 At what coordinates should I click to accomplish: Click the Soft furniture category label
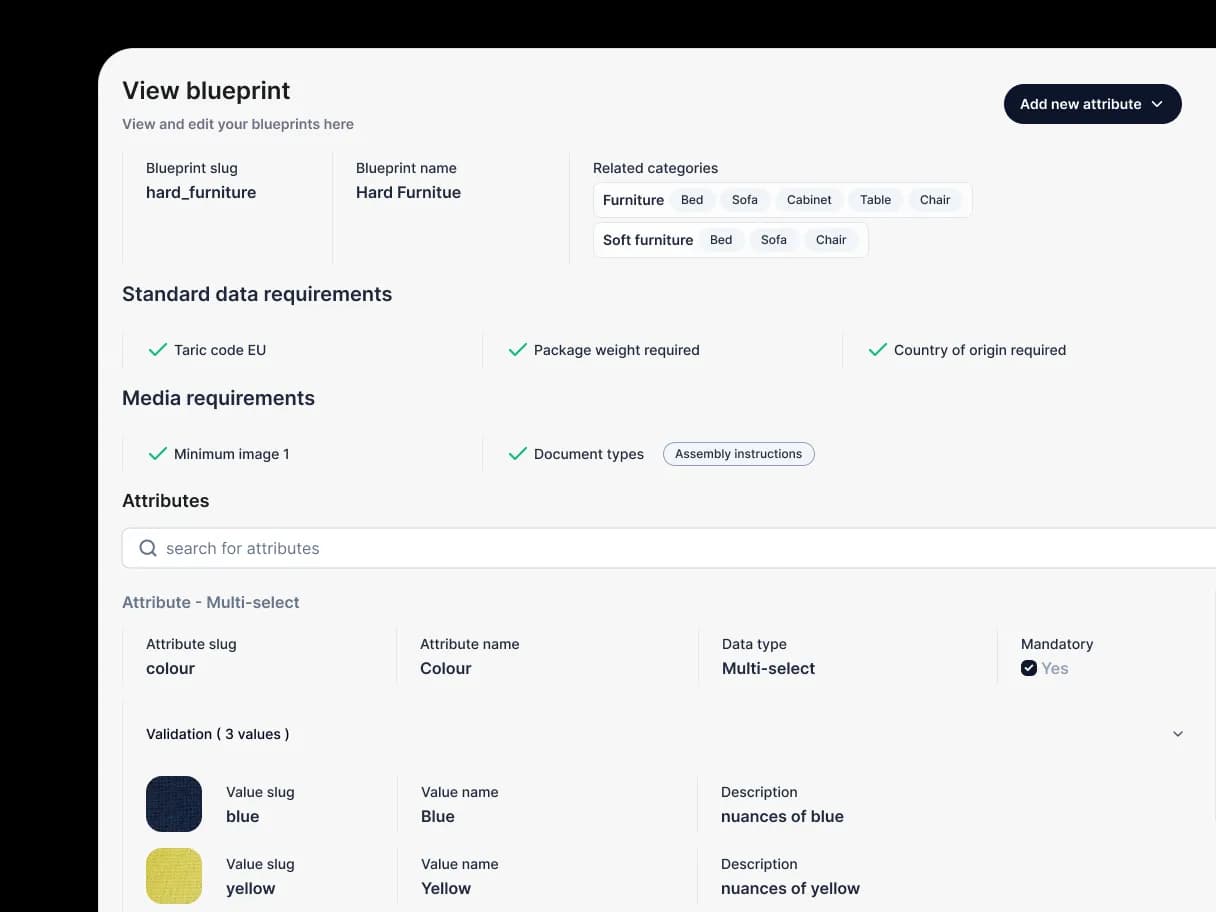(x=648, y=239)
